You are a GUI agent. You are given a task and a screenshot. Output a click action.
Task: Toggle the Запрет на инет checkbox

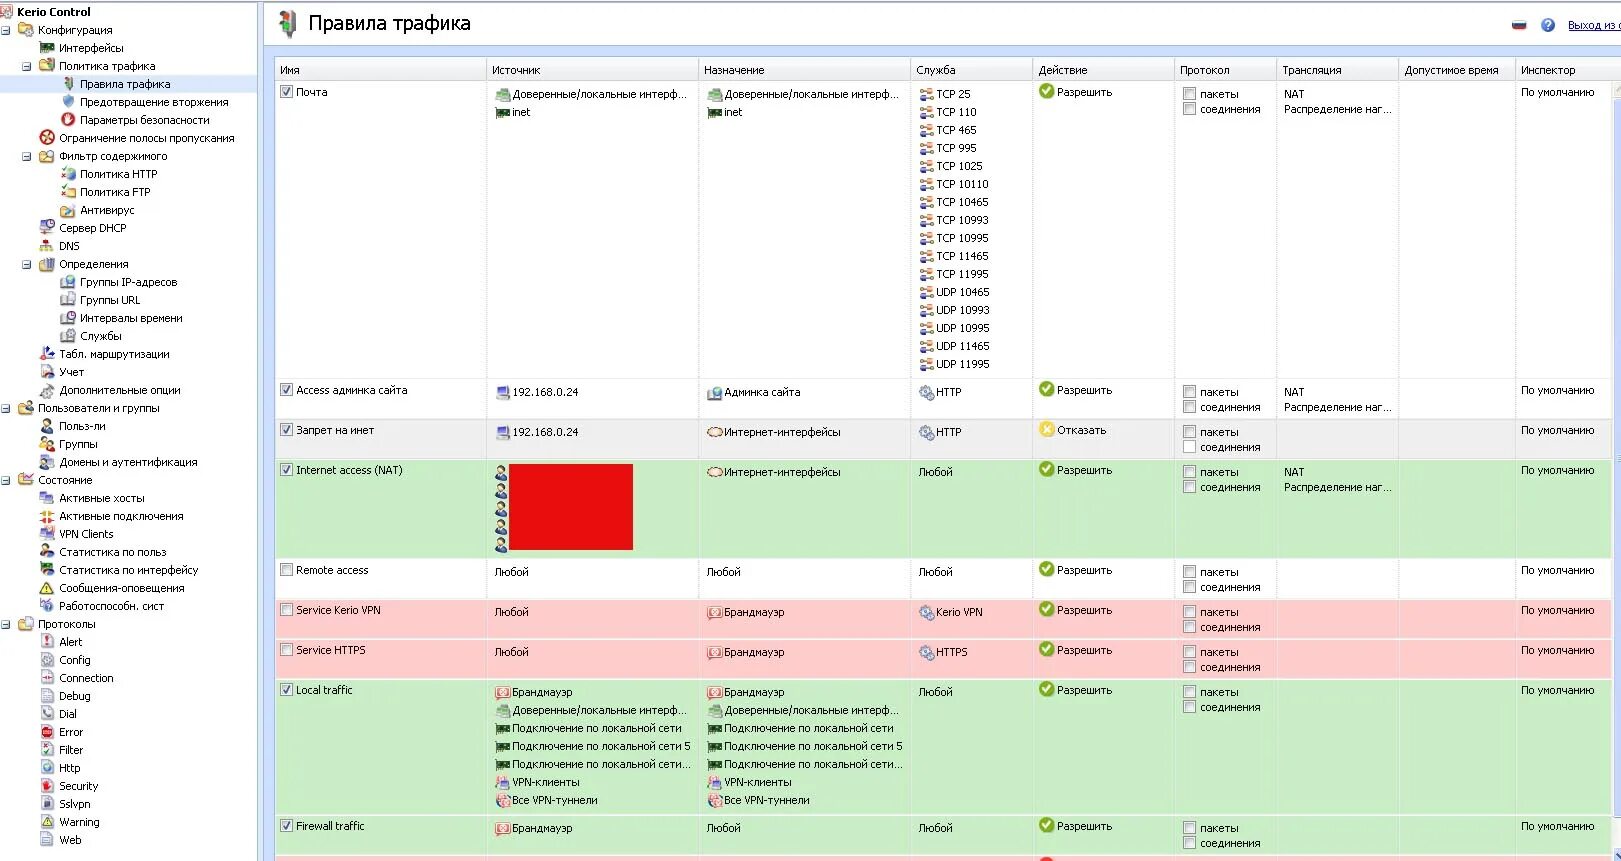point(287,430)
